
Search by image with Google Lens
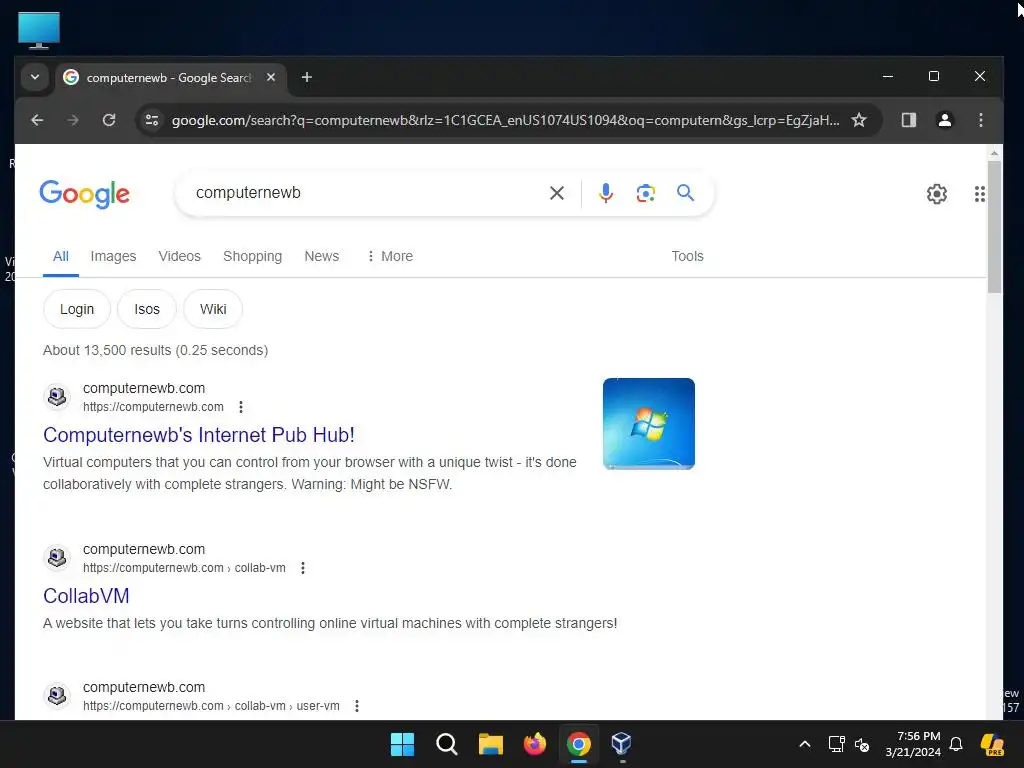tap(645, 193)
